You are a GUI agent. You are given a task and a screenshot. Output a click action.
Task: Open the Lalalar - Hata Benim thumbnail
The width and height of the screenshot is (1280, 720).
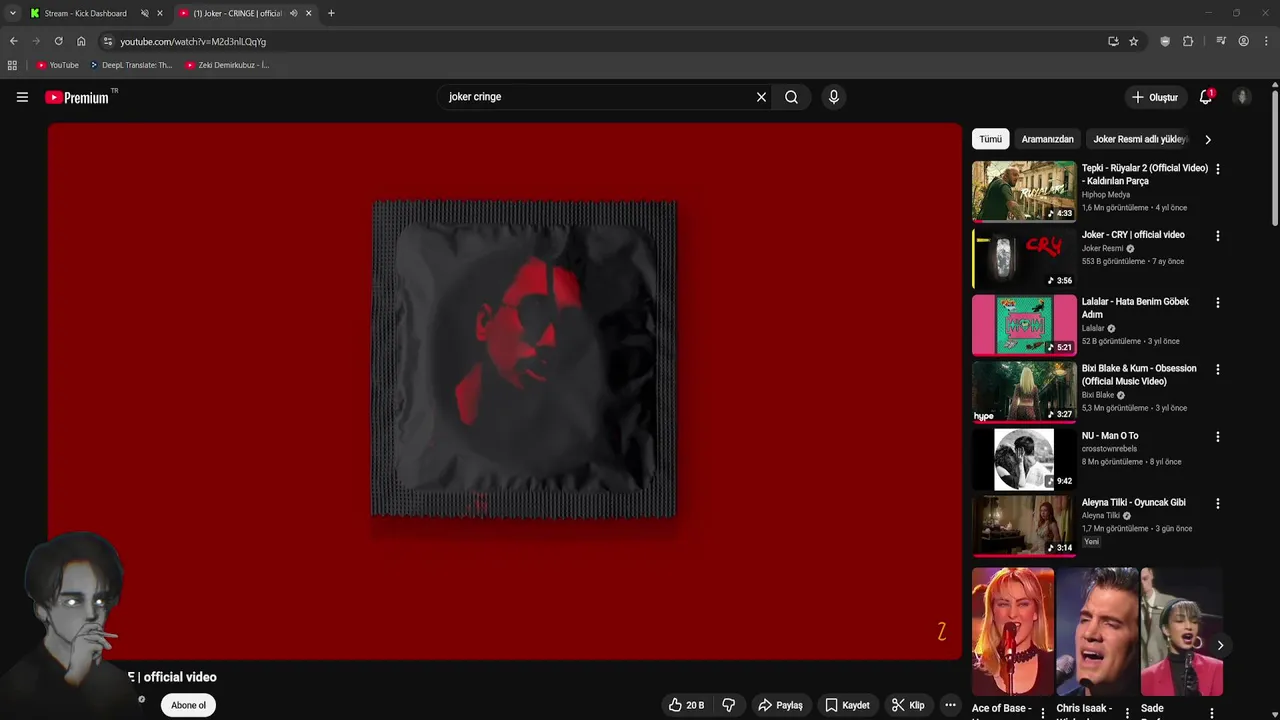[x=1024, y=325]
